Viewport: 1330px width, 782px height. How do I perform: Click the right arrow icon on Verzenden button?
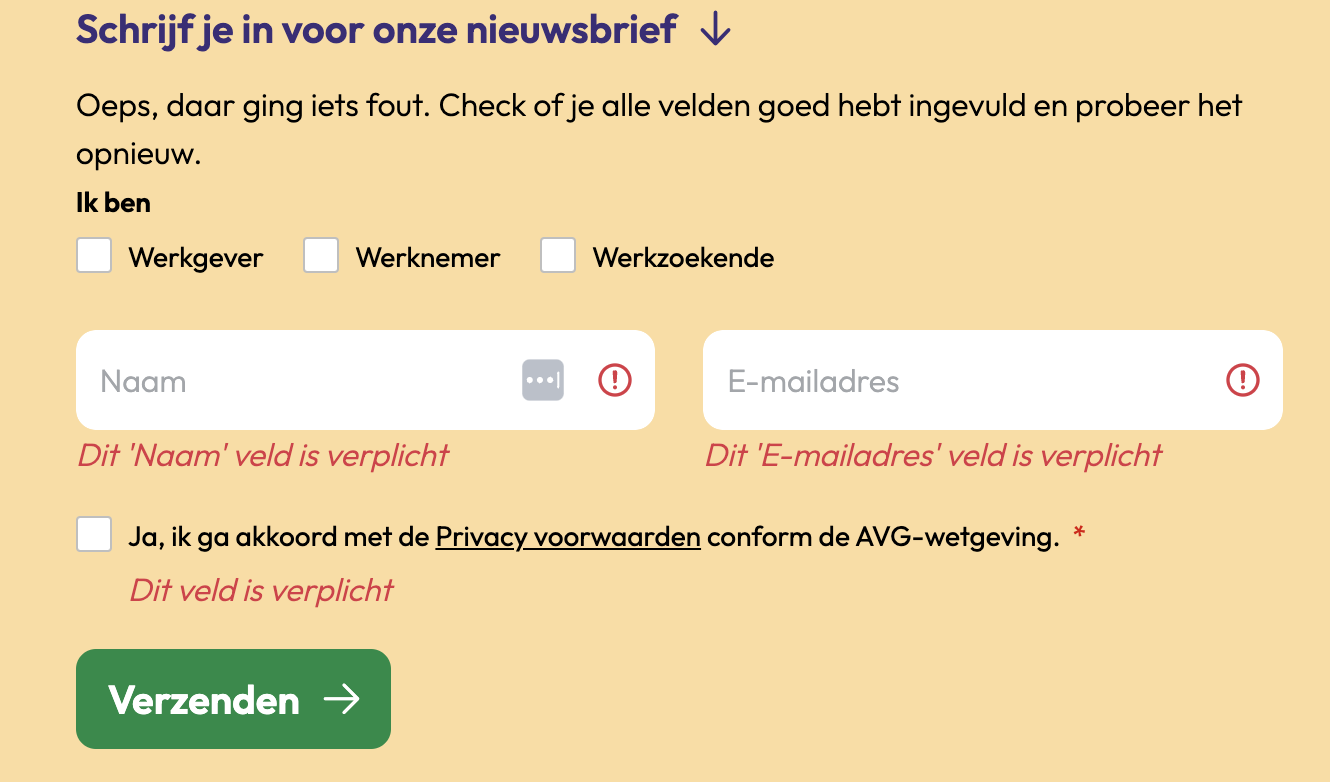342,700
